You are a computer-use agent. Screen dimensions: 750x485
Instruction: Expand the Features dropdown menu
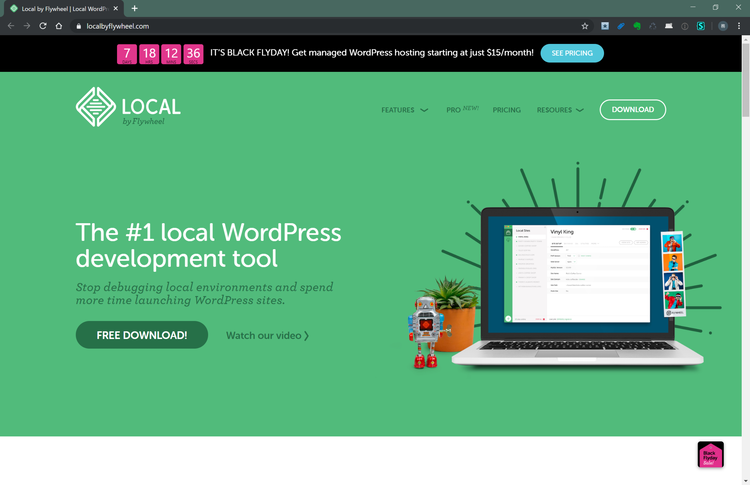(404, 110)
